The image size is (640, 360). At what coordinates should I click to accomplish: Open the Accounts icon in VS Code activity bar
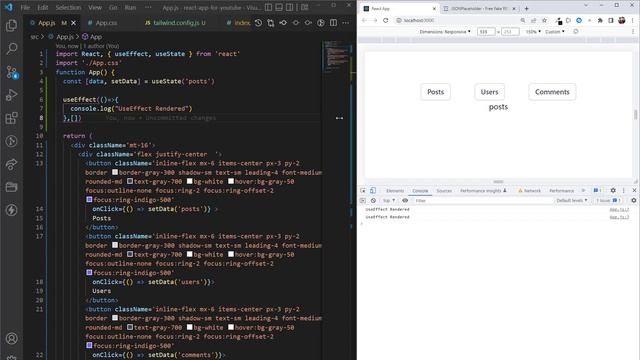tap(11, 338)
